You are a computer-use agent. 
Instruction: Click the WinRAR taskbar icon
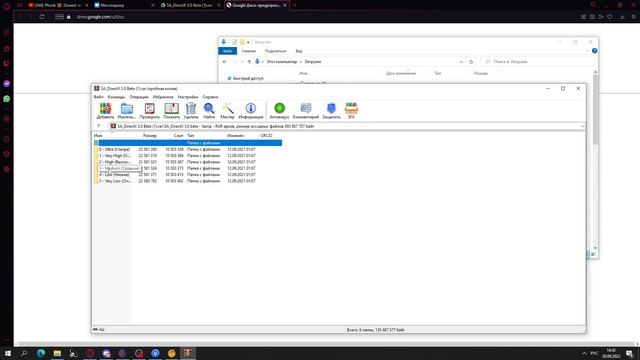(188, 353)
